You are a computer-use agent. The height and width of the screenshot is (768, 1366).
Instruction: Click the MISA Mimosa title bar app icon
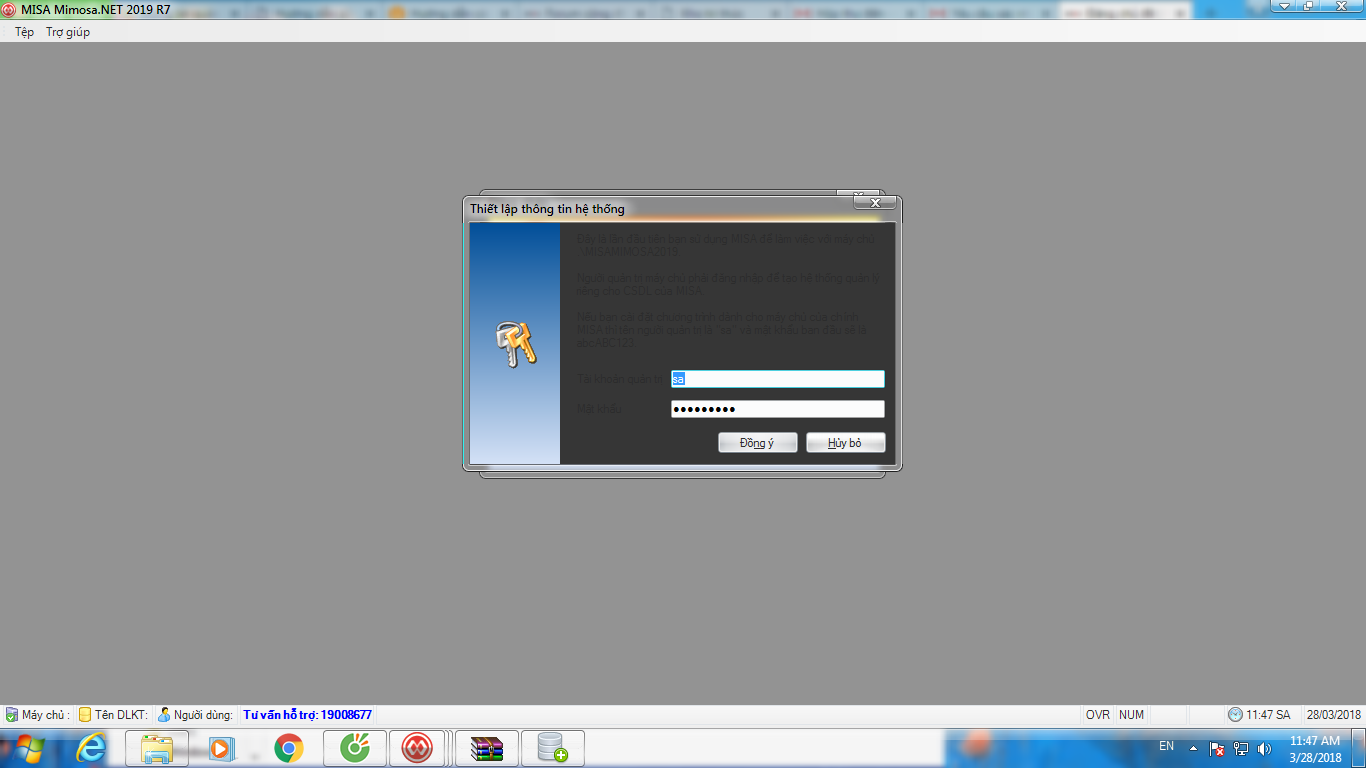10,9
